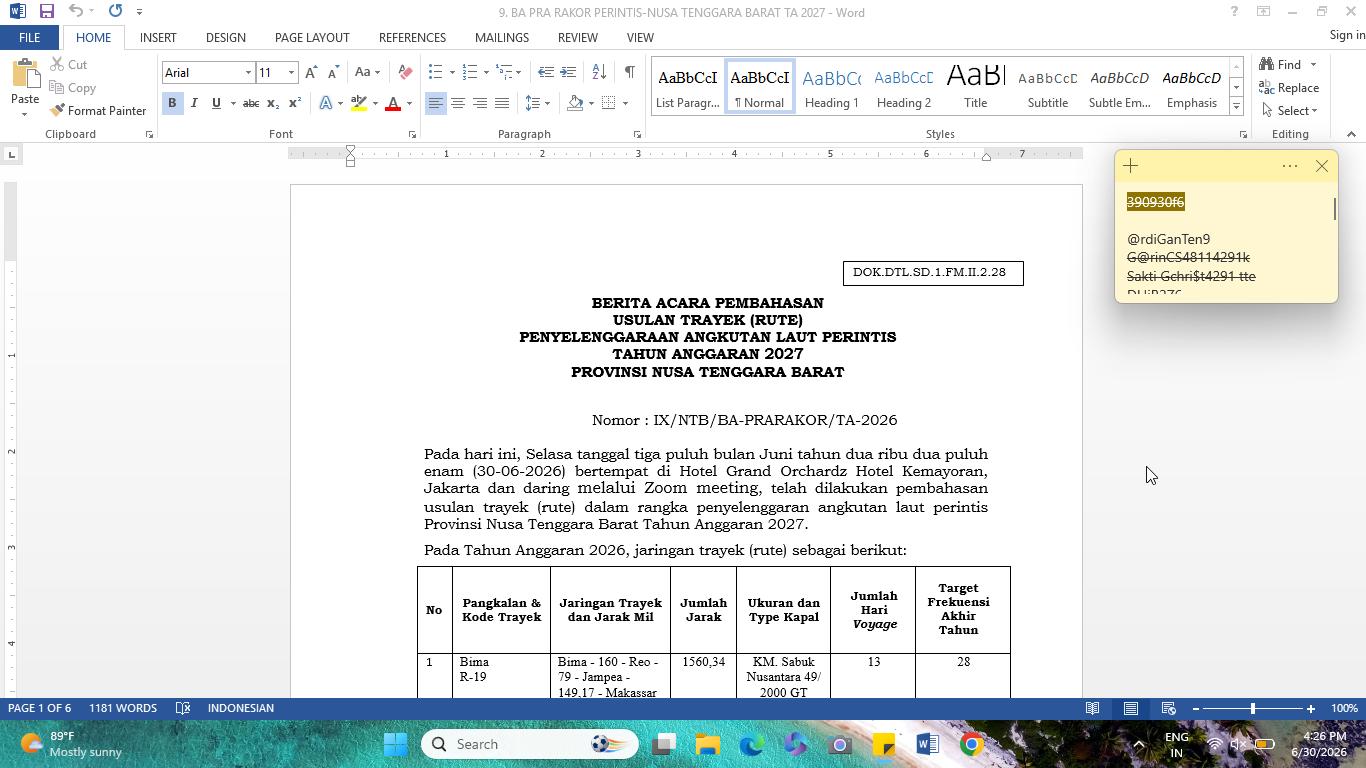The image size is (1366, 768).
Task: Click Replace in Editing group
Action: (1289, 88)
